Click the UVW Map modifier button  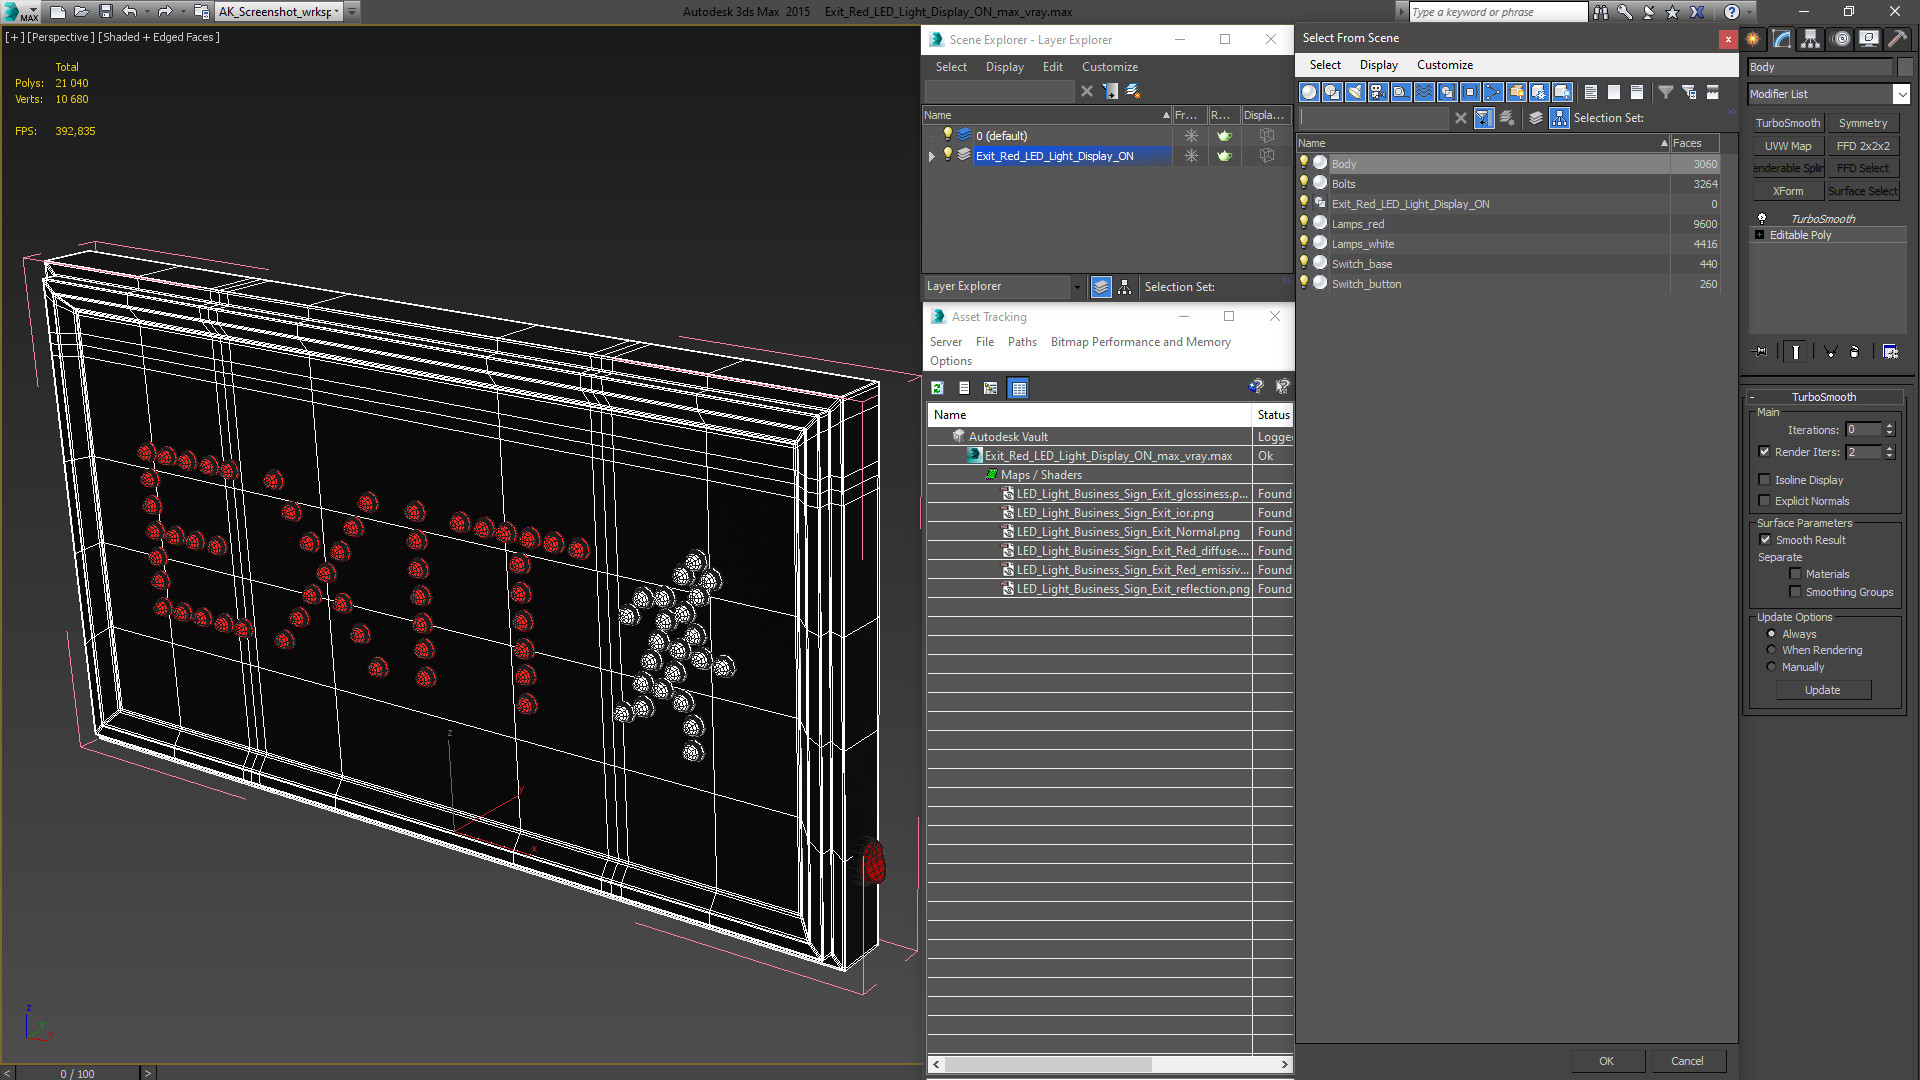tap(1787, 146)
